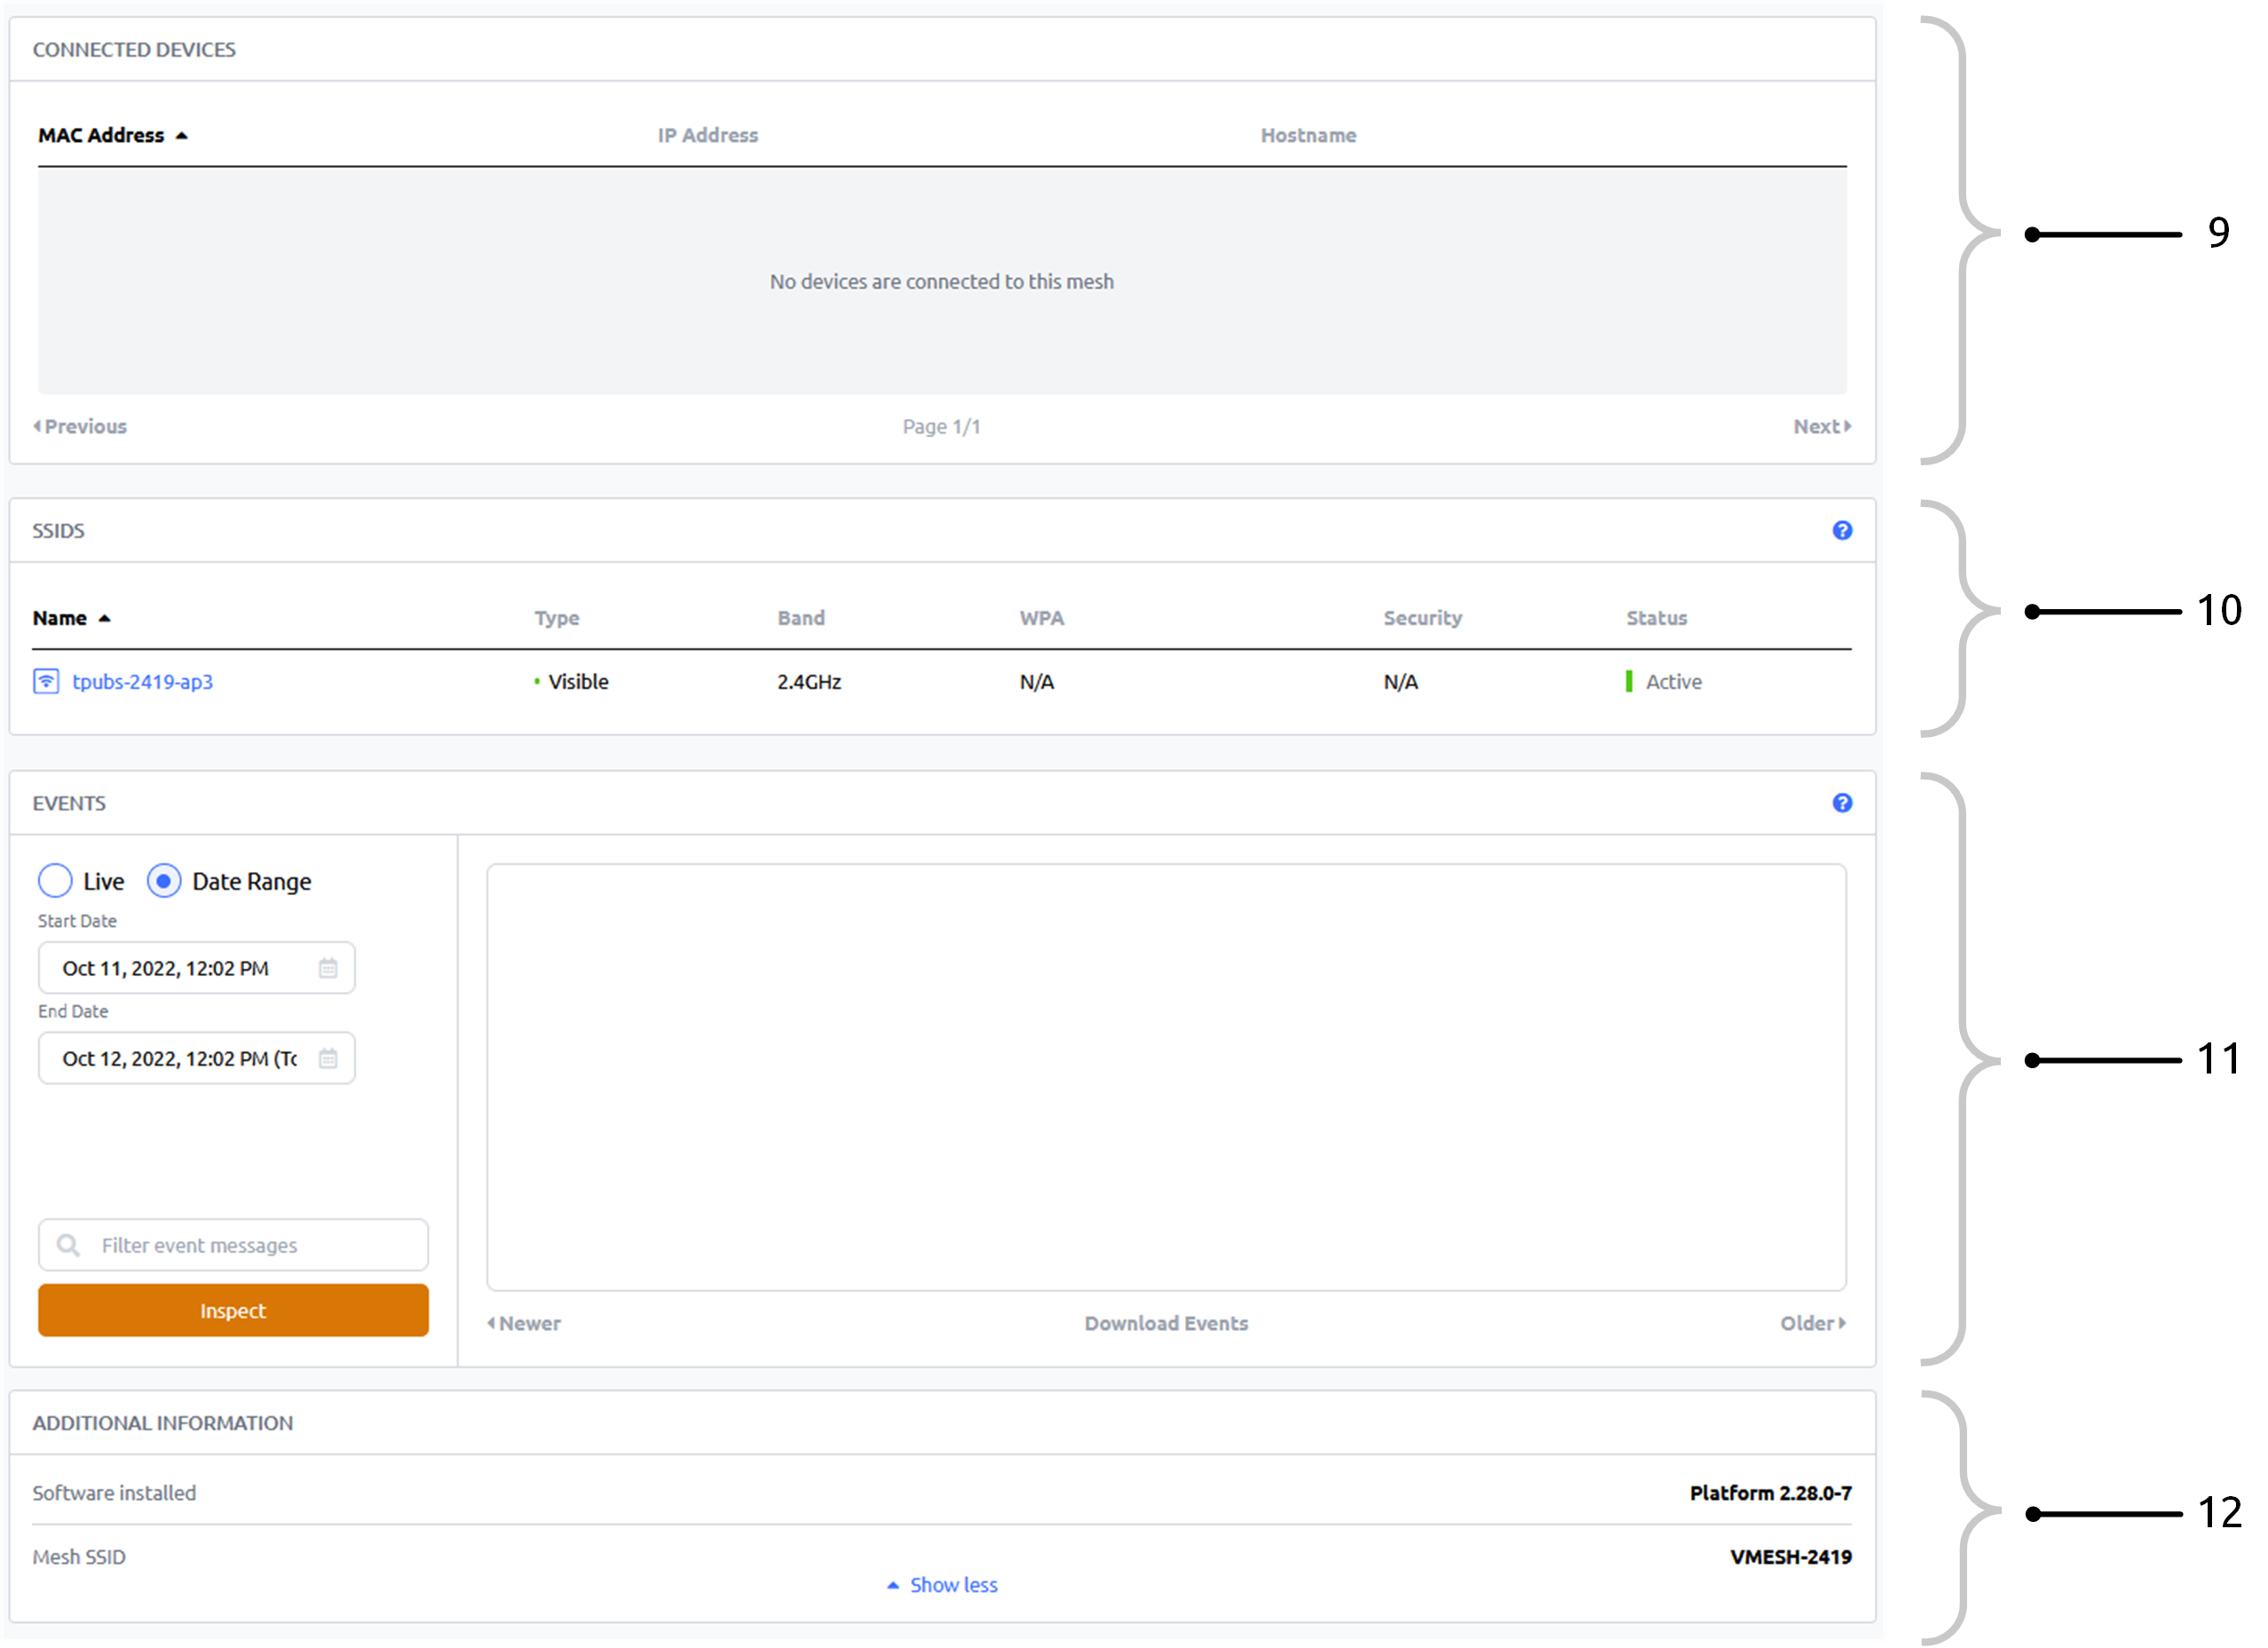
Task: Click the Active status of tpubs-2419-ap3
Action: tap(1664, 682)
